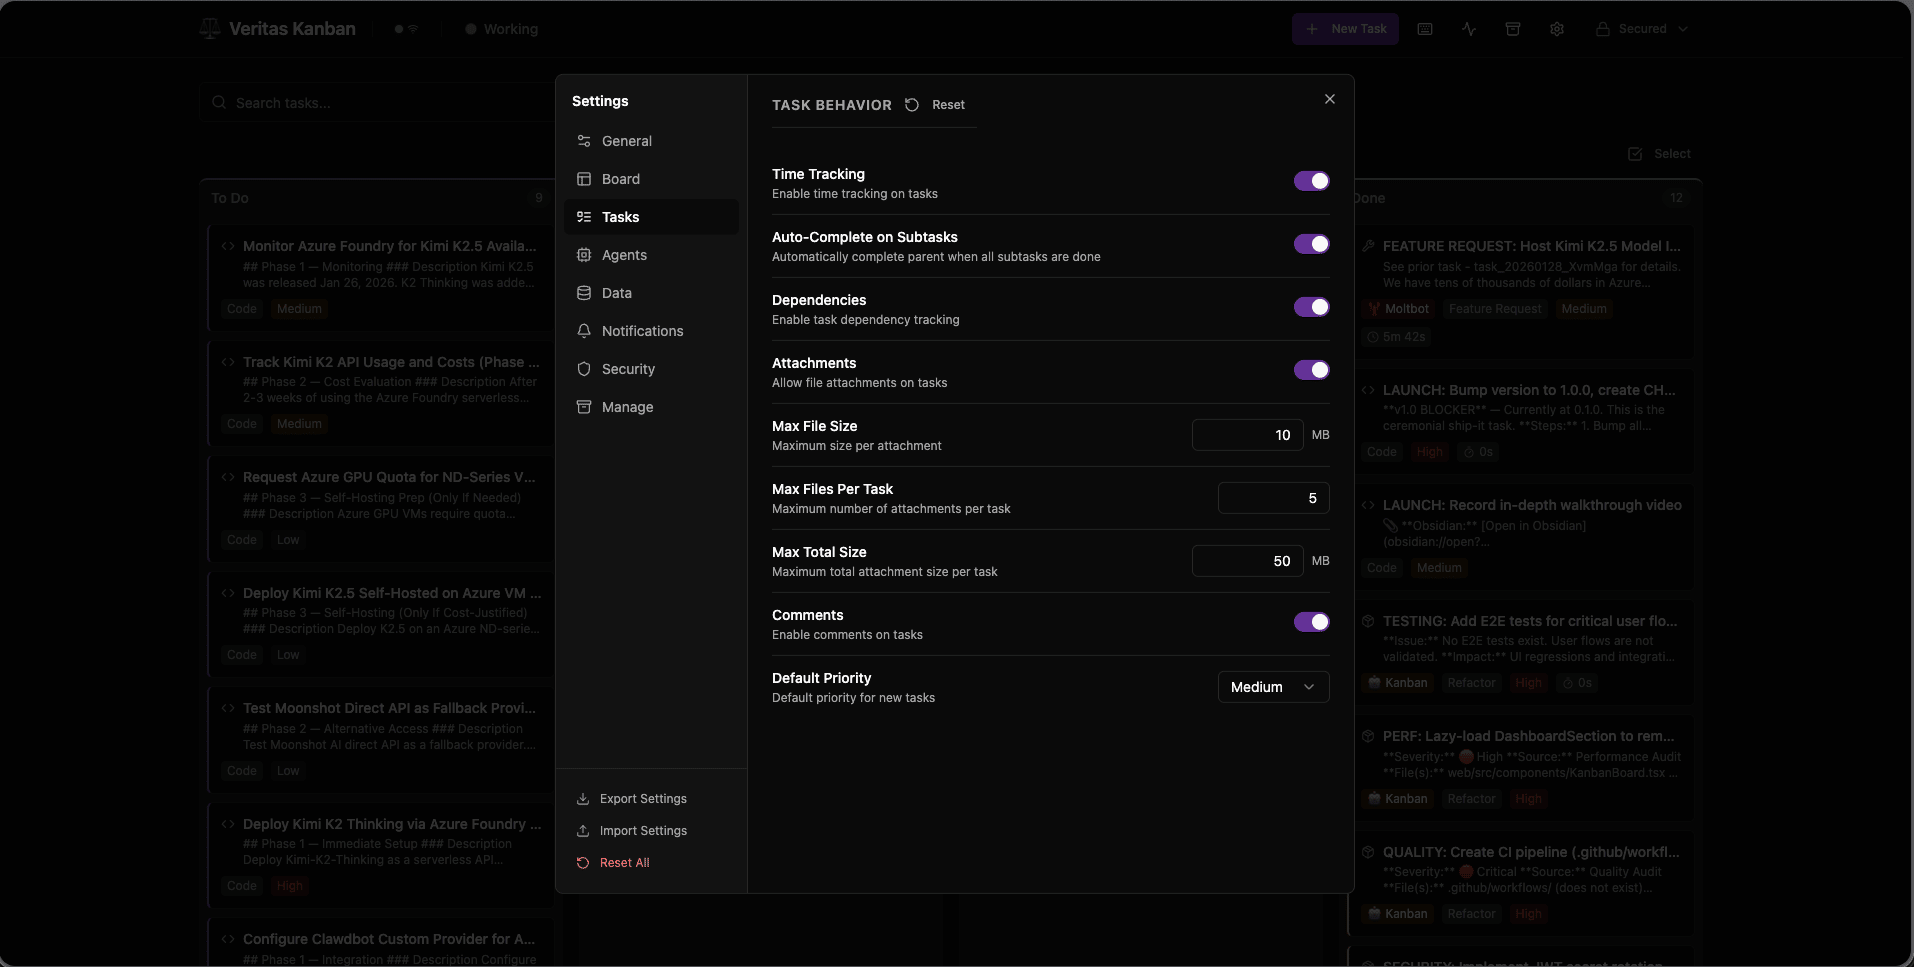Click the New Task button

(x=1345, y=29)
